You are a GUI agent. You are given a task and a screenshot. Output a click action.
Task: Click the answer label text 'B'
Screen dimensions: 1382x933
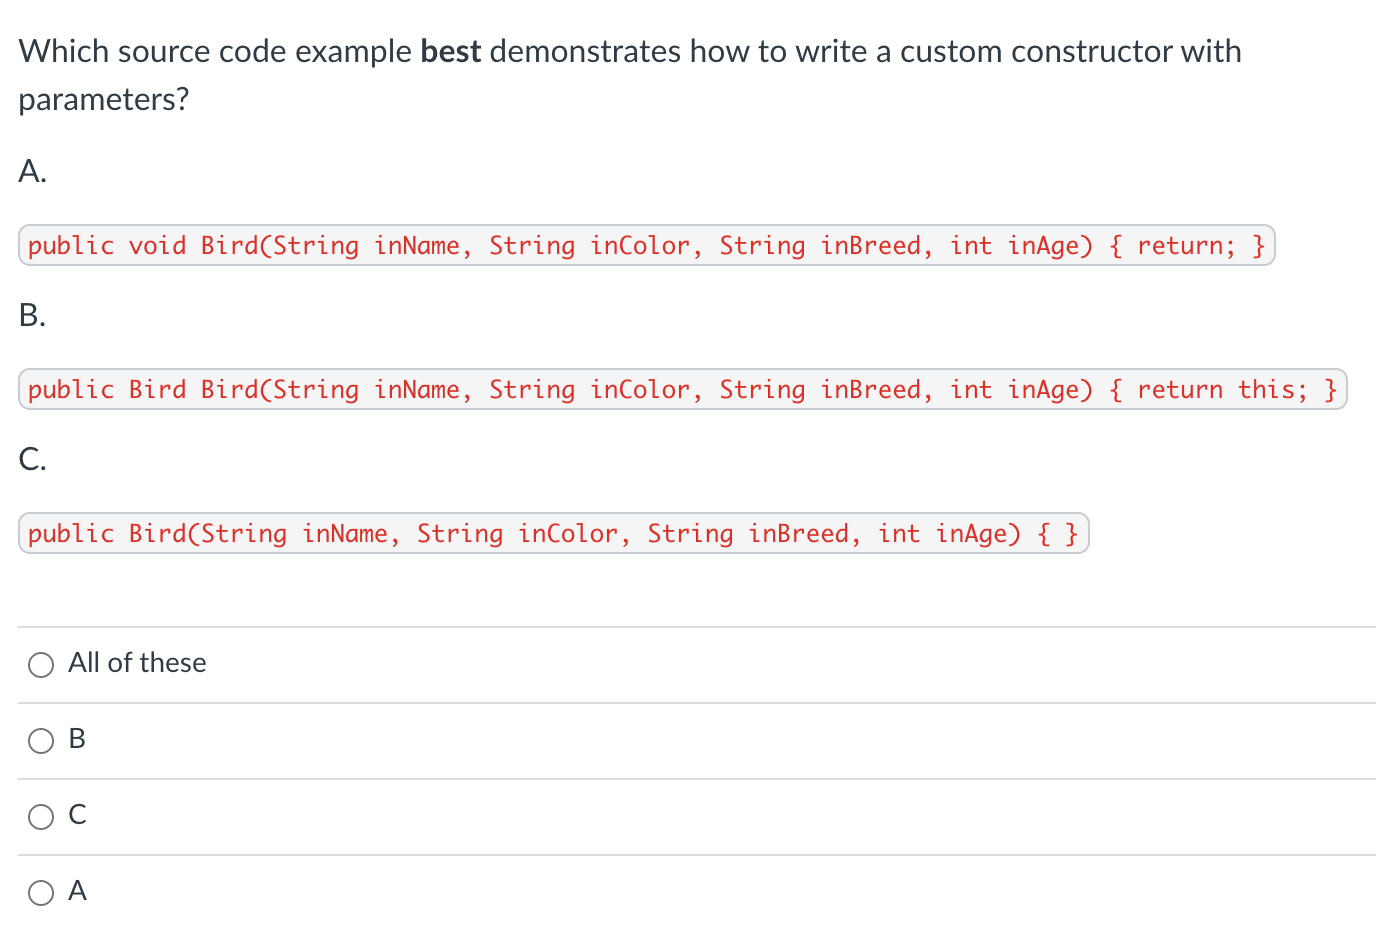pyautogui.click(x=77, y=739)
